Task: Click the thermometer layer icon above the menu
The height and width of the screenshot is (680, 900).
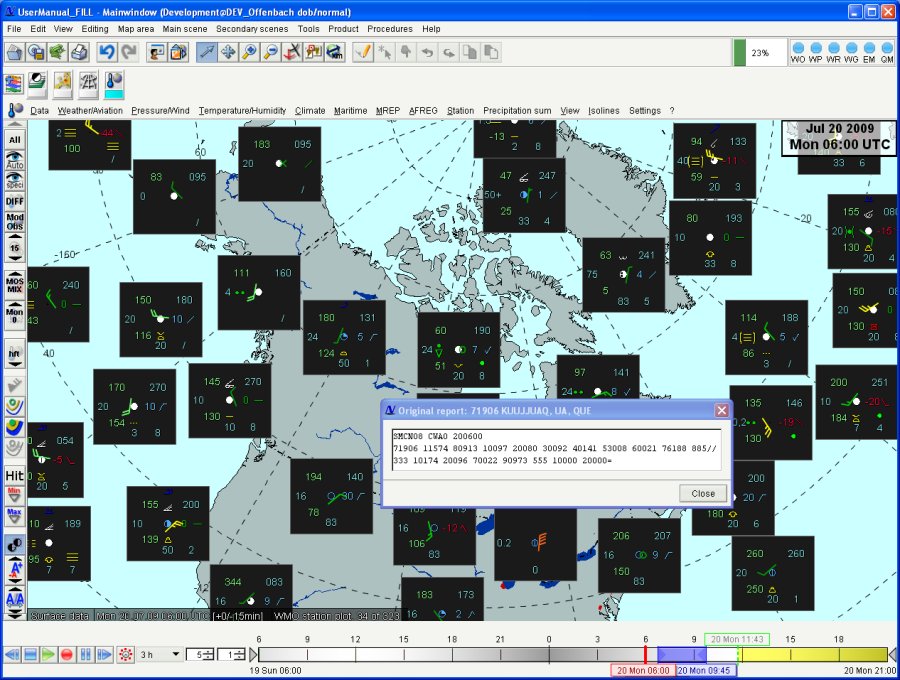Action: tap(114, 85)
